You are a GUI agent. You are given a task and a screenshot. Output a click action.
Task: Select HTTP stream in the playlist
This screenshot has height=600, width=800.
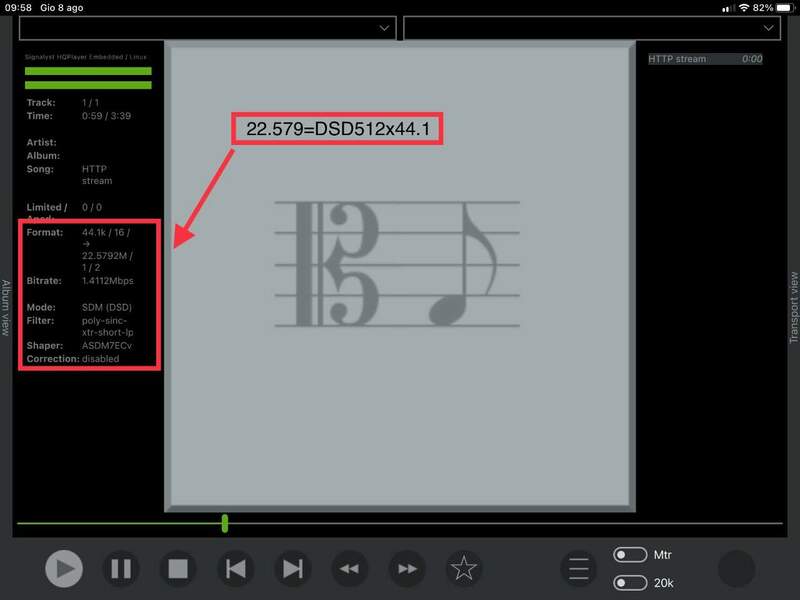coord(705,59)
